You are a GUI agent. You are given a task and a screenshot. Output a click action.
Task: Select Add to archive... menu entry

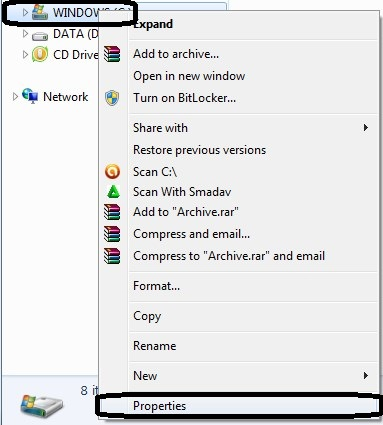[x=239, y=54]
